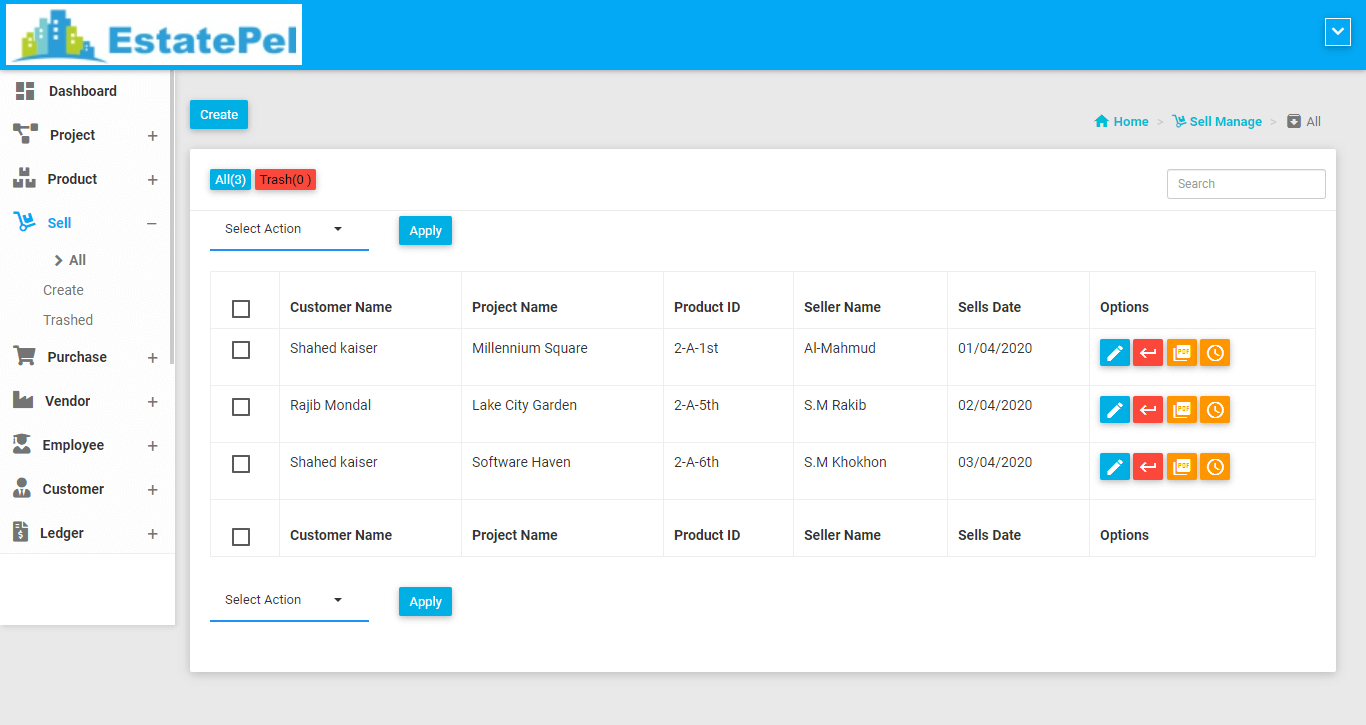Viewport: 1366px width, 725px height.
Task: Collapse the Sell menu with minus sign
Action: 152,224
